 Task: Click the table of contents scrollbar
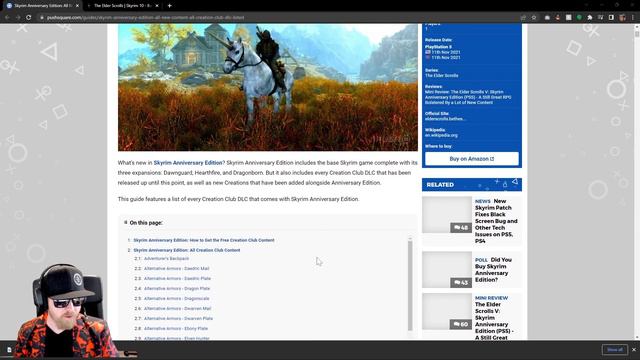(410, 286)
